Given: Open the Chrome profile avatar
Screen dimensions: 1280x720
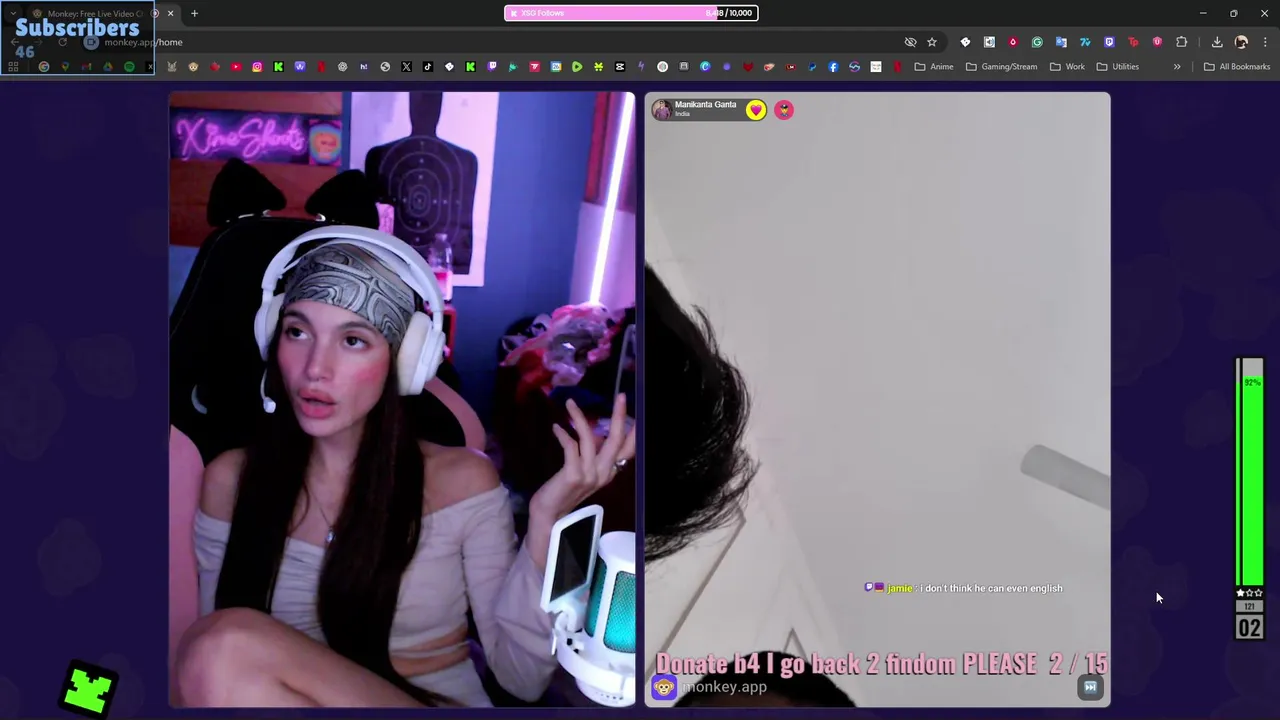Looking at the screenshot, I should 1241,42.
